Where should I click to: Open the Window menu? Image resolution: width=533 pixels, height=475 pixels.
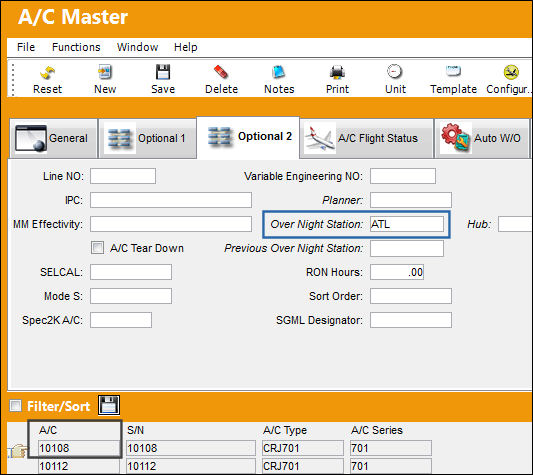[x=137, y=47]
